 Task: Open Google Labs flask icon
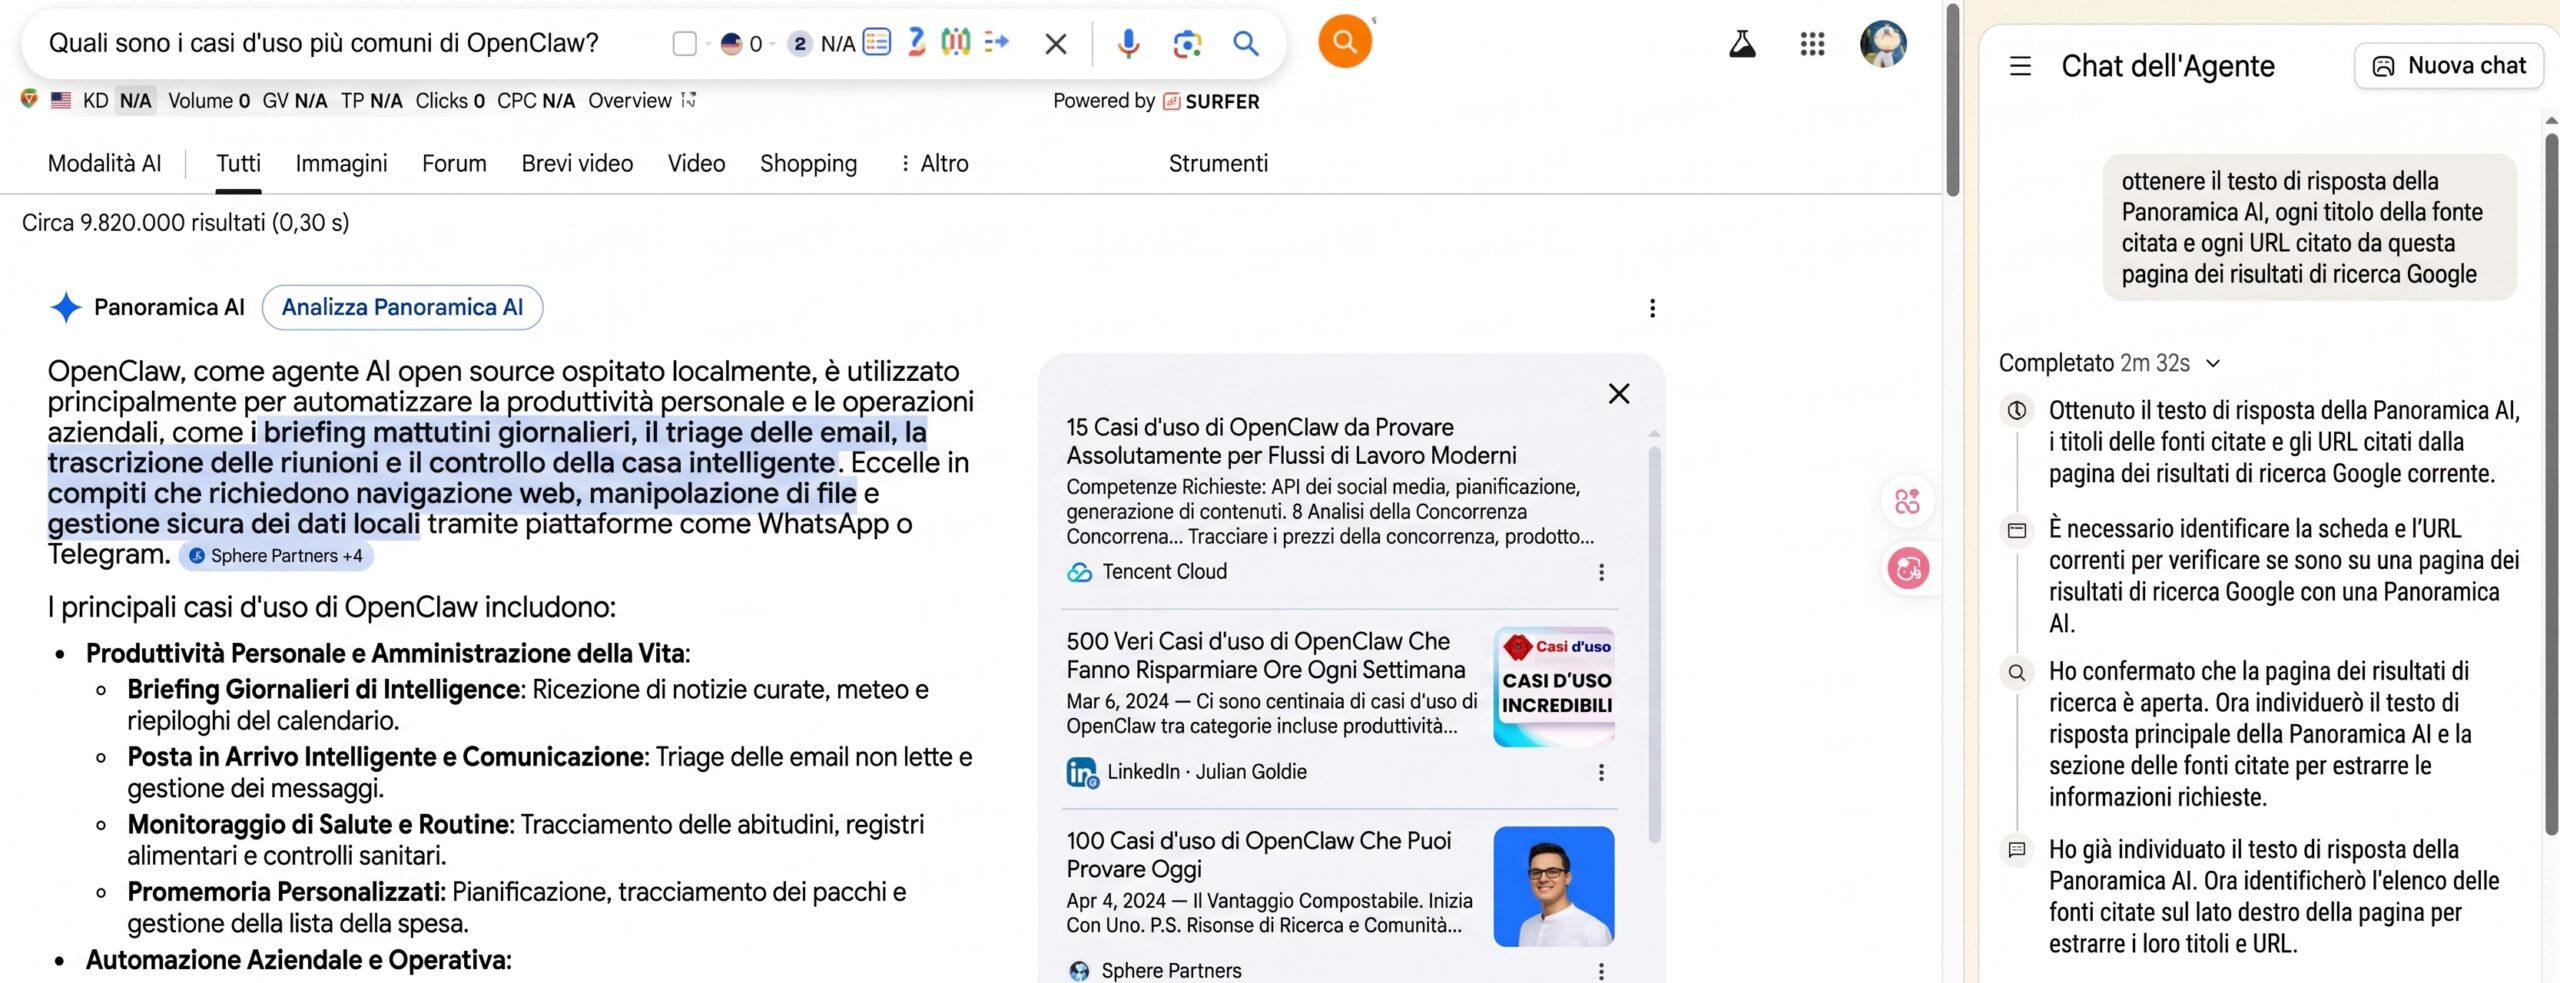point(1742,44)
